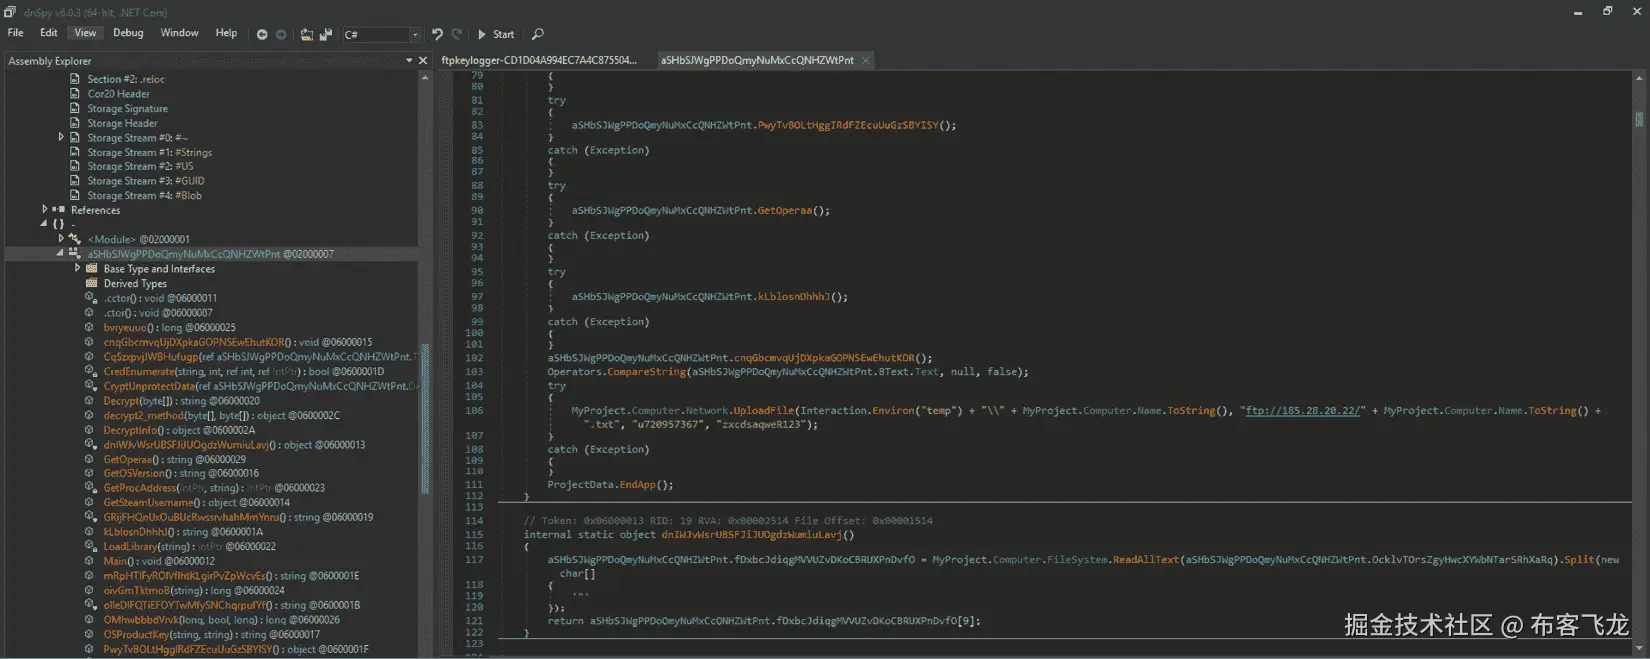Select the GetOSVersion() method in tree

[181, 473]
